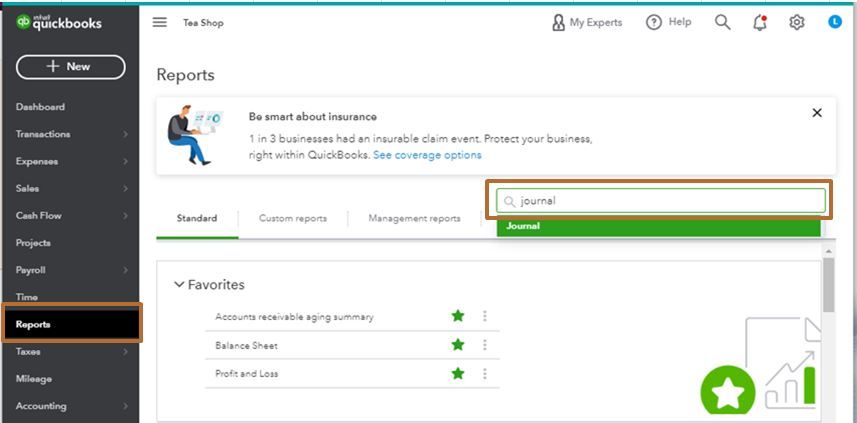Open My Experts
The width and height of the screenshot is (857, 423).
click(x=587, y=22)
